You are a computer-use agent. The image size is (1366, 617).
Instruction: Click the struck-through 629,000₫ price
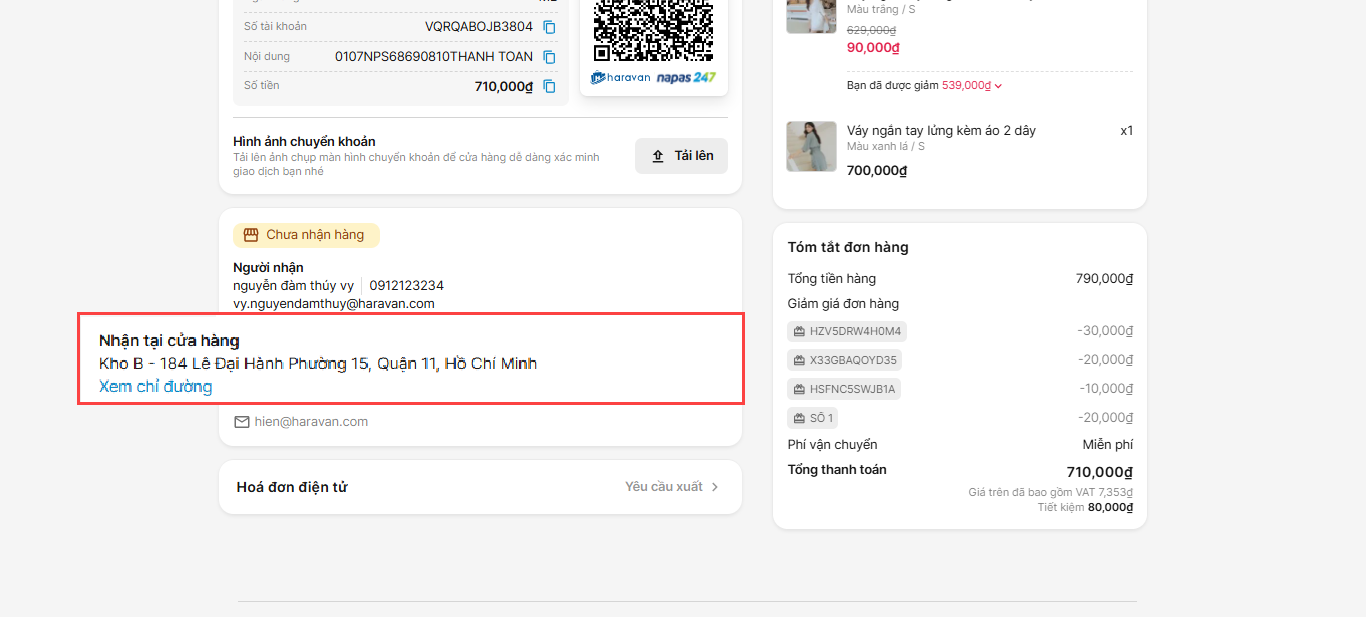(x=871, y=30)
